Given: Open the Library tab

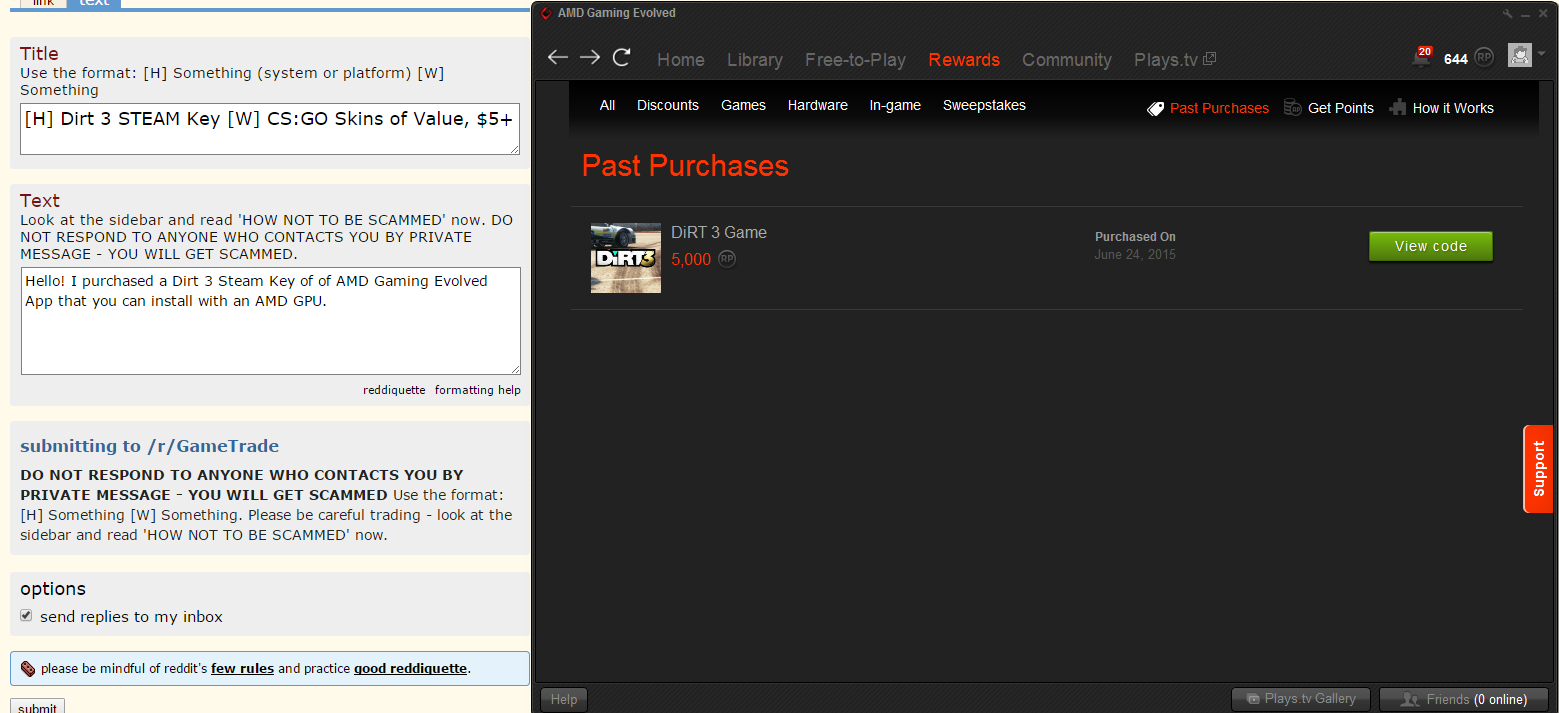Looking at the screenshot, I should tap(755, 60).
